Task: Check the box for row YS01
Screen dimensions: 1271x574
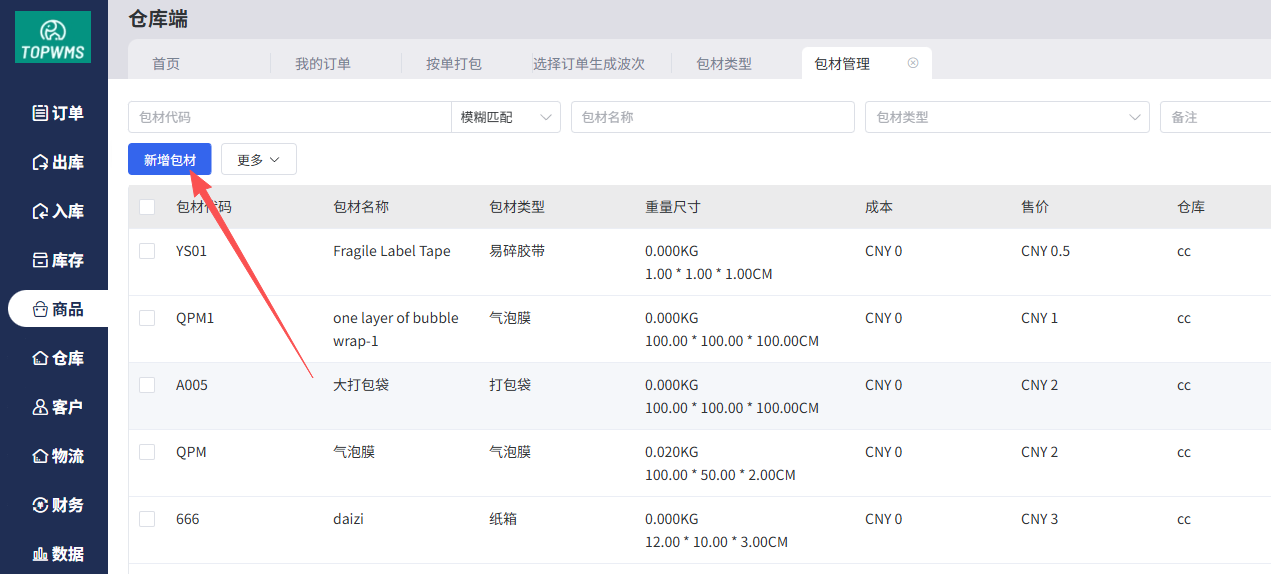Action: point(147,251)
